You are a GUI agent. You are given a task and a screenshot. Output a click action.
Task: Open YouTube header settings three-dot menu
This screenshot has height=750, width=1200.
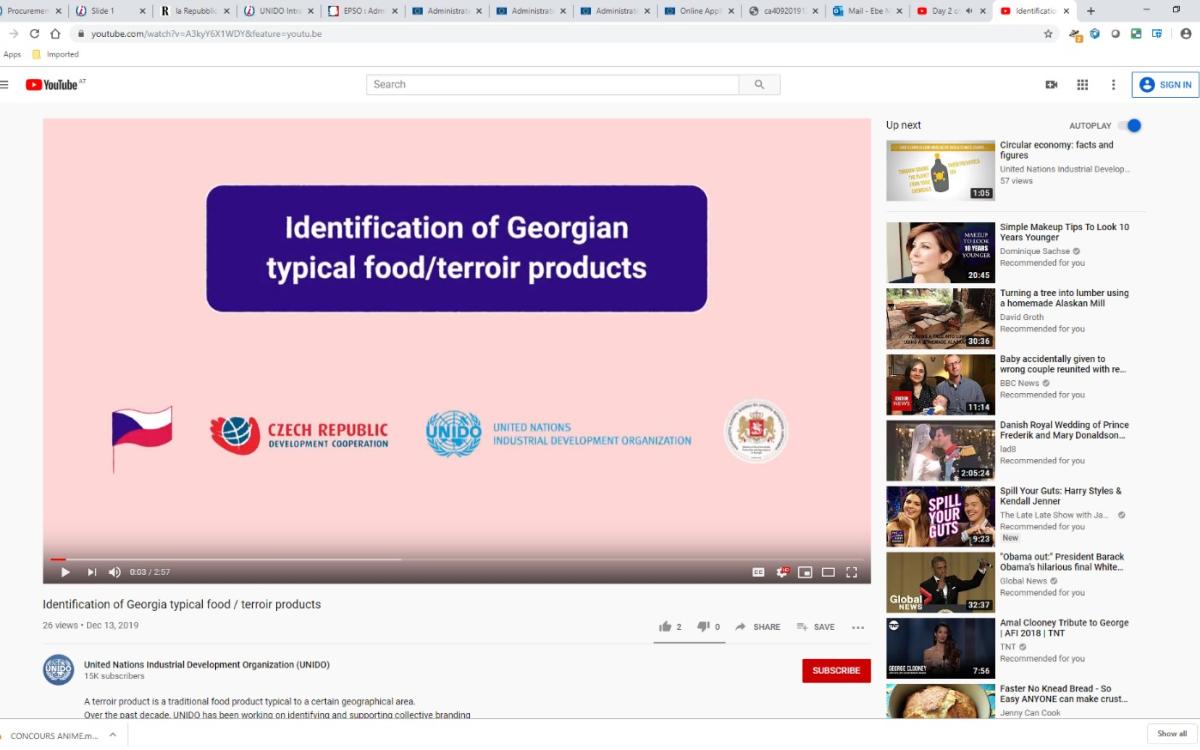click(1113, 85)
